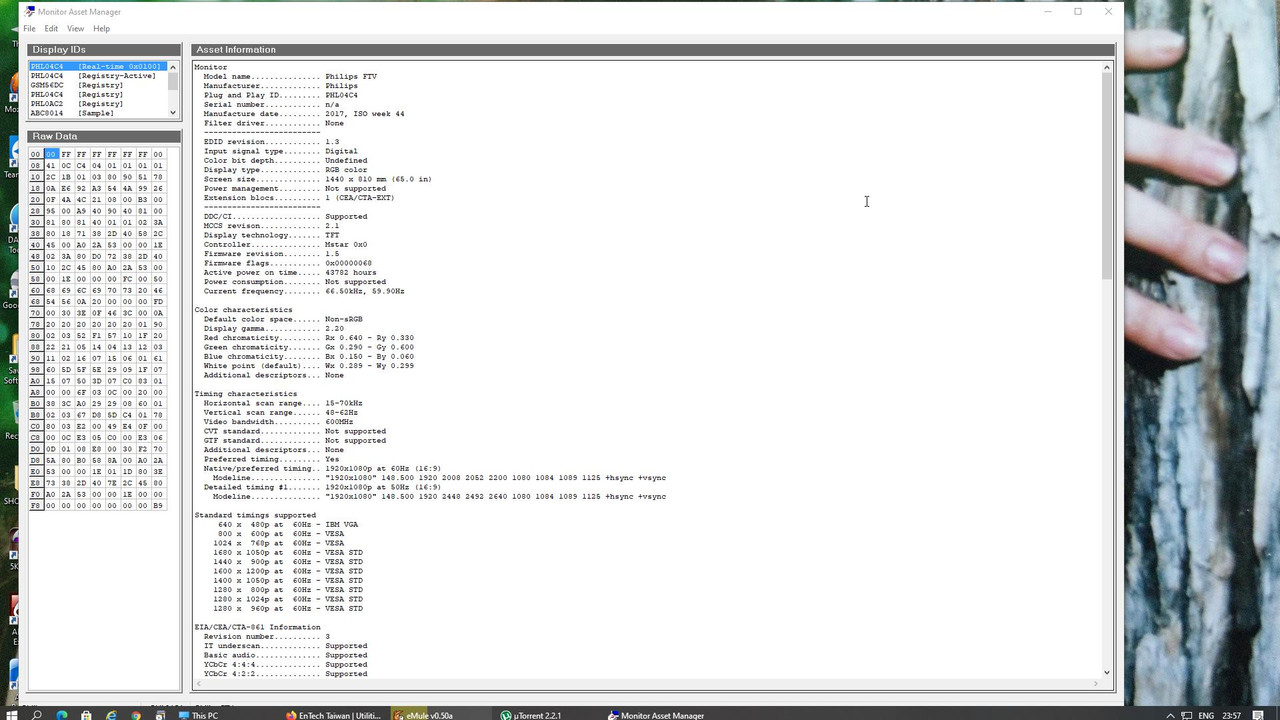Click row offset 80 header in Raw Data
The width and height of the screenshot is (1280, 720).
pyautogui.click(x=36, y=335)
